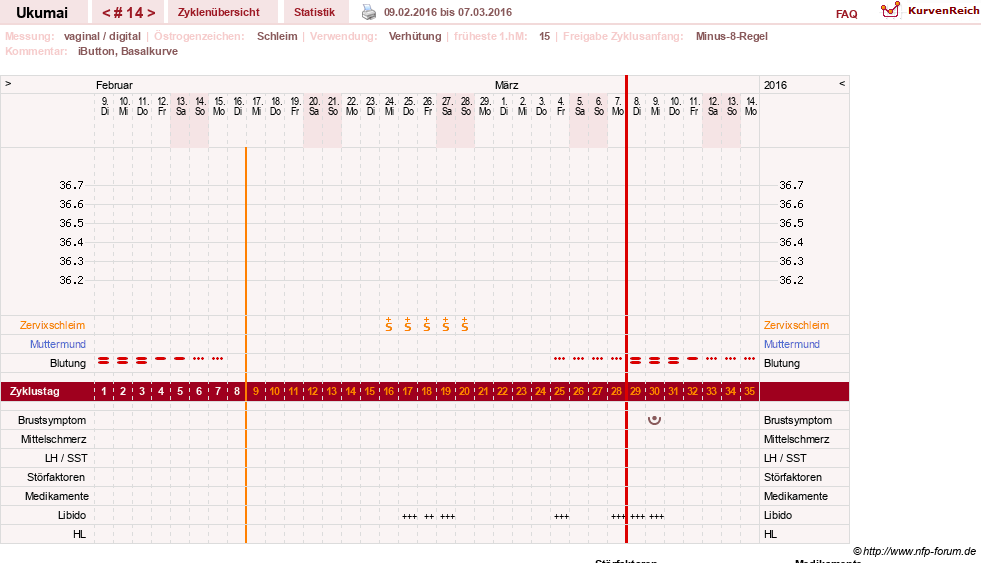981x563 pixels.
Task: Open the nfp-forum.de link
Action: tap(914, 551)
